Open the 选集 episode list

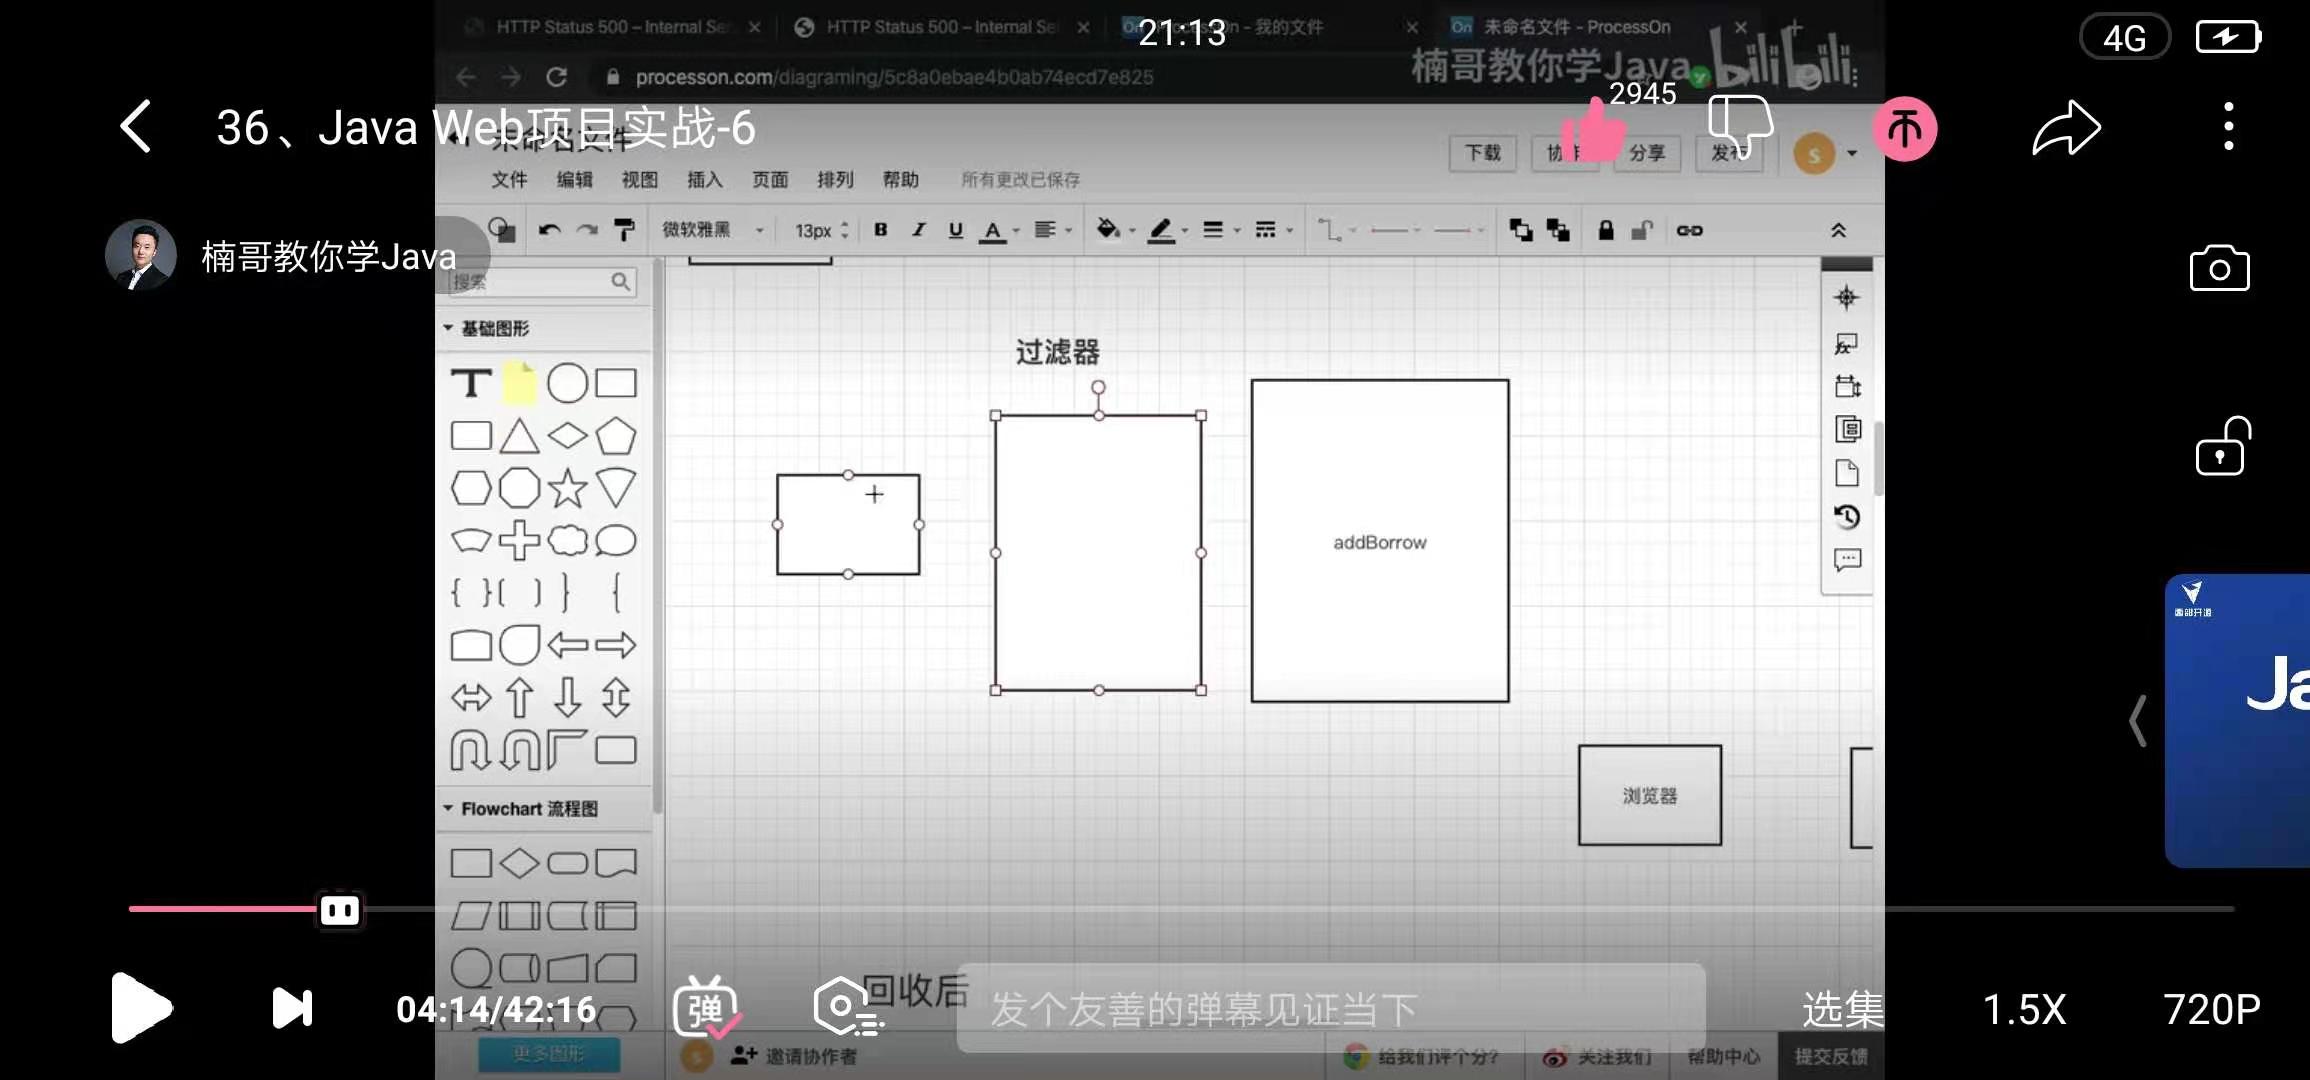pyautogui.click(x=1842, y=1010)
